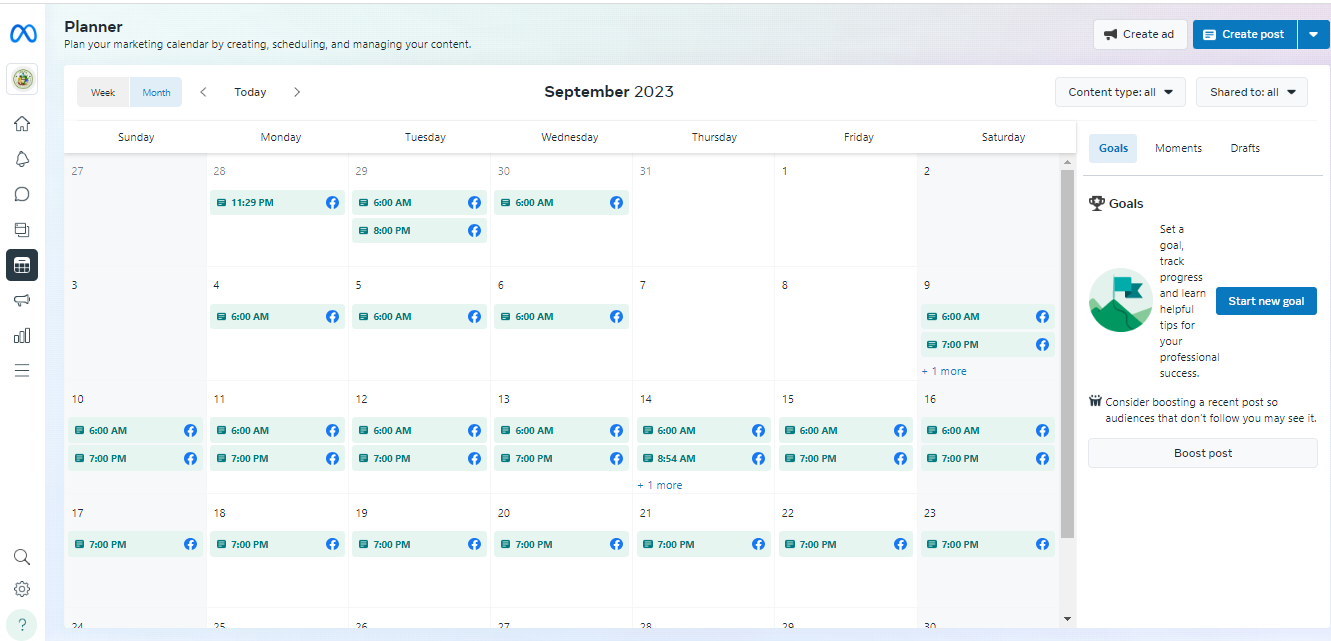1331x641 pixels.
Task: Click the calendar vertical scrollbar thumb
Action: [x=1067, y=354]
